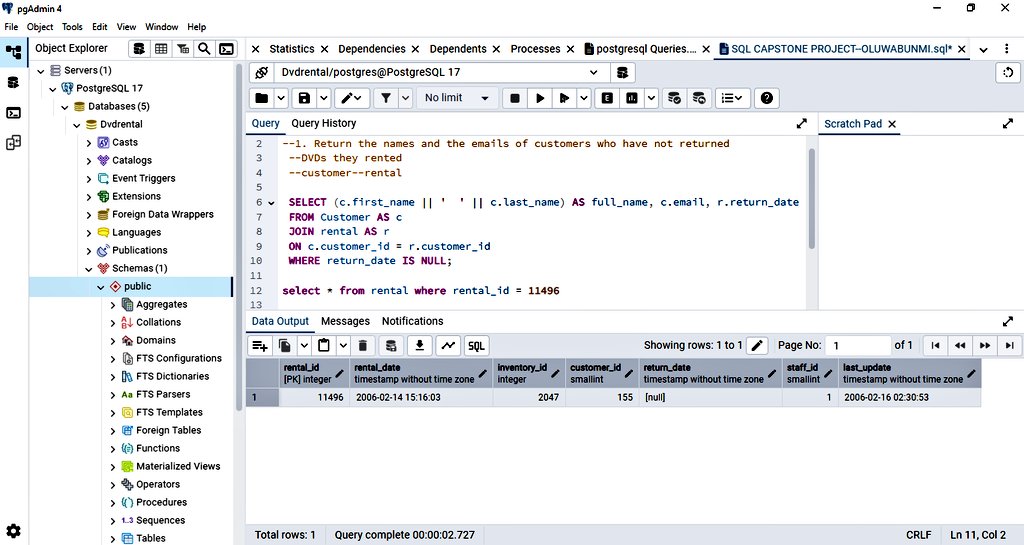Collapse the Databases (5) node
Viewport: 1024px width, 545px height.
(x=65, y=106)
